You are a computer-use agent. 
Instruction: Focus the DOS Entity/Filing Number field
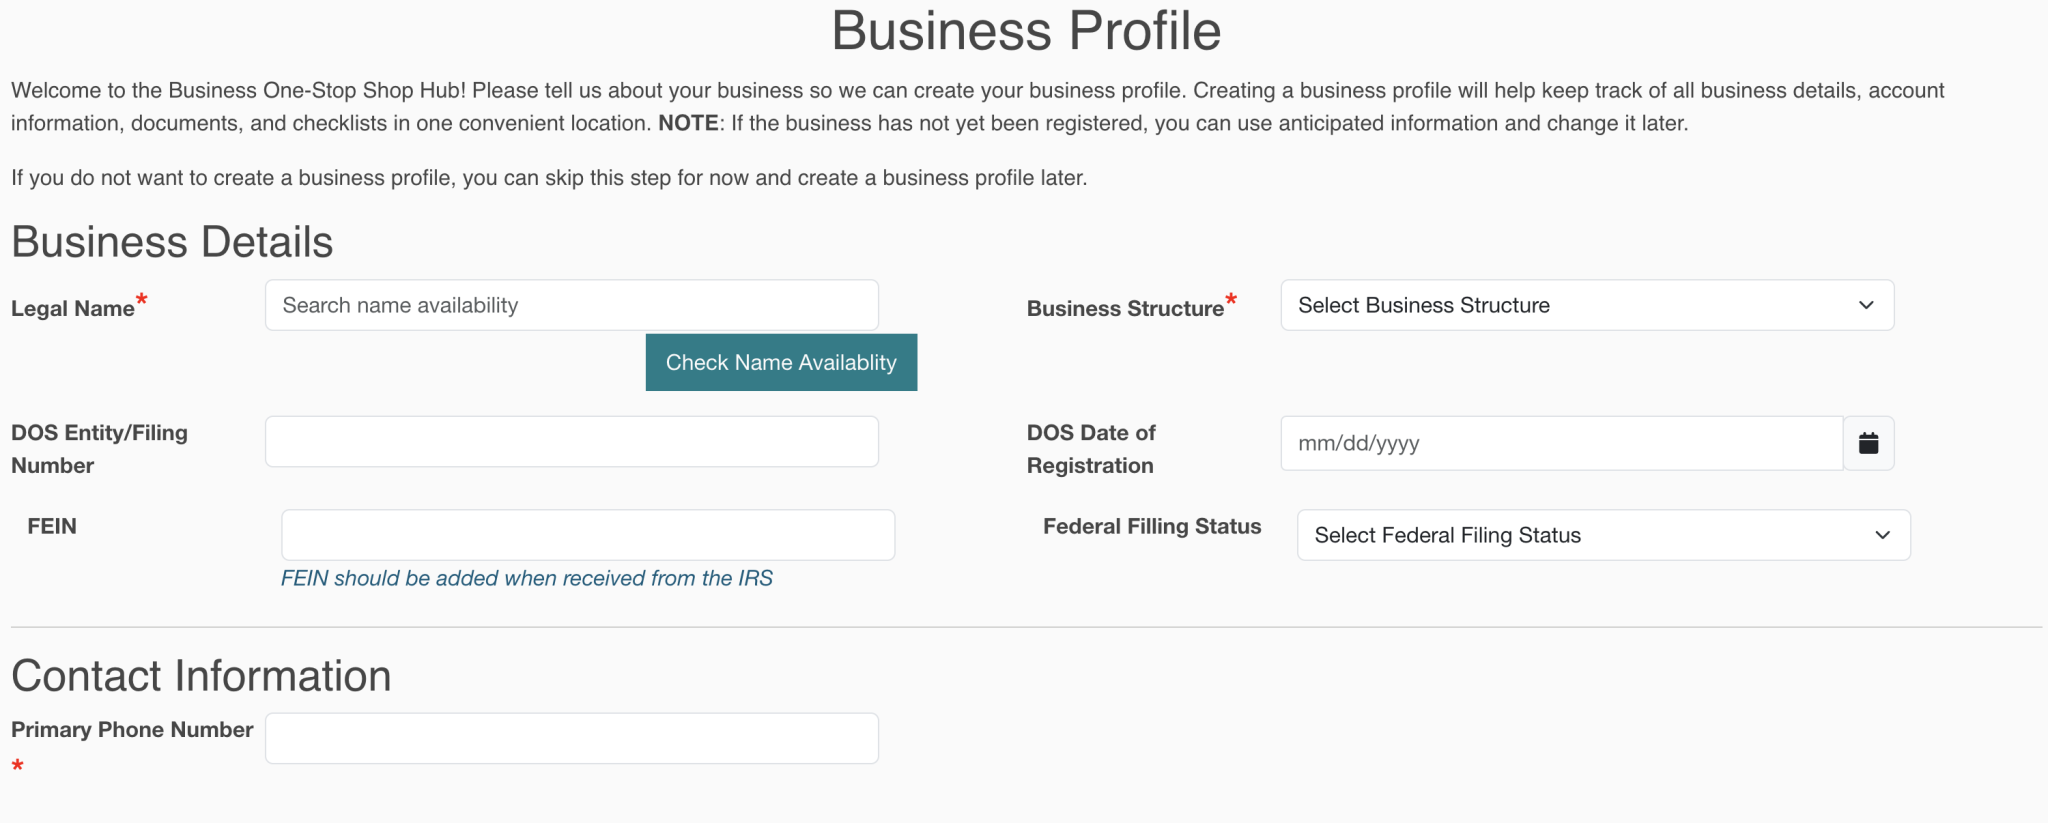[571, 441]
